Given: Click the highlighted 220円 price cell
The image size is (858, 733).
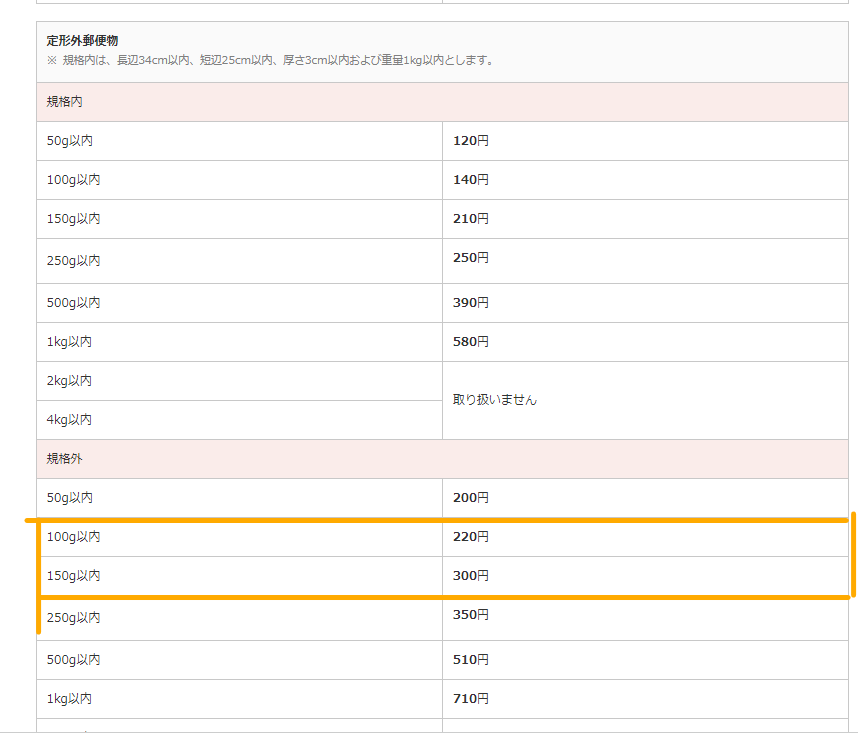Looking at the screenshot, I should pyautogui.click(x=471, y=537).
